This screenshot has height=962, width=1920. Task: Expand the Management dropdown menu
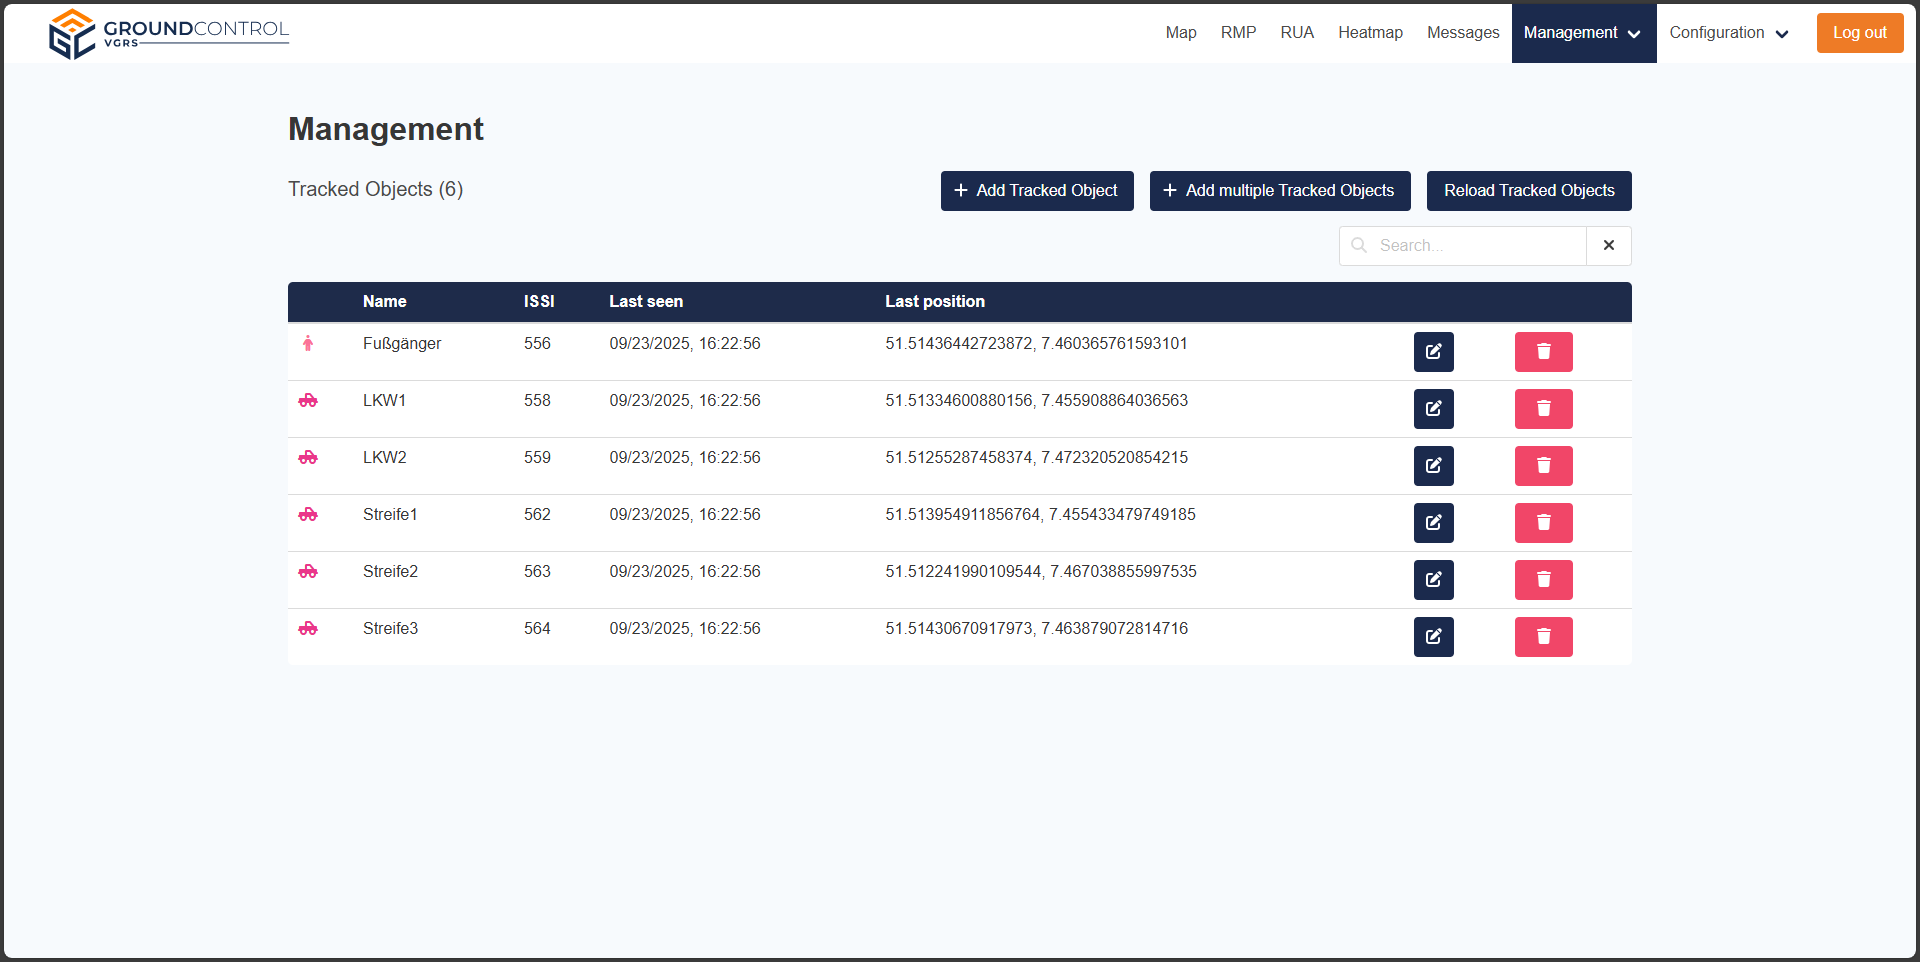1583,33
